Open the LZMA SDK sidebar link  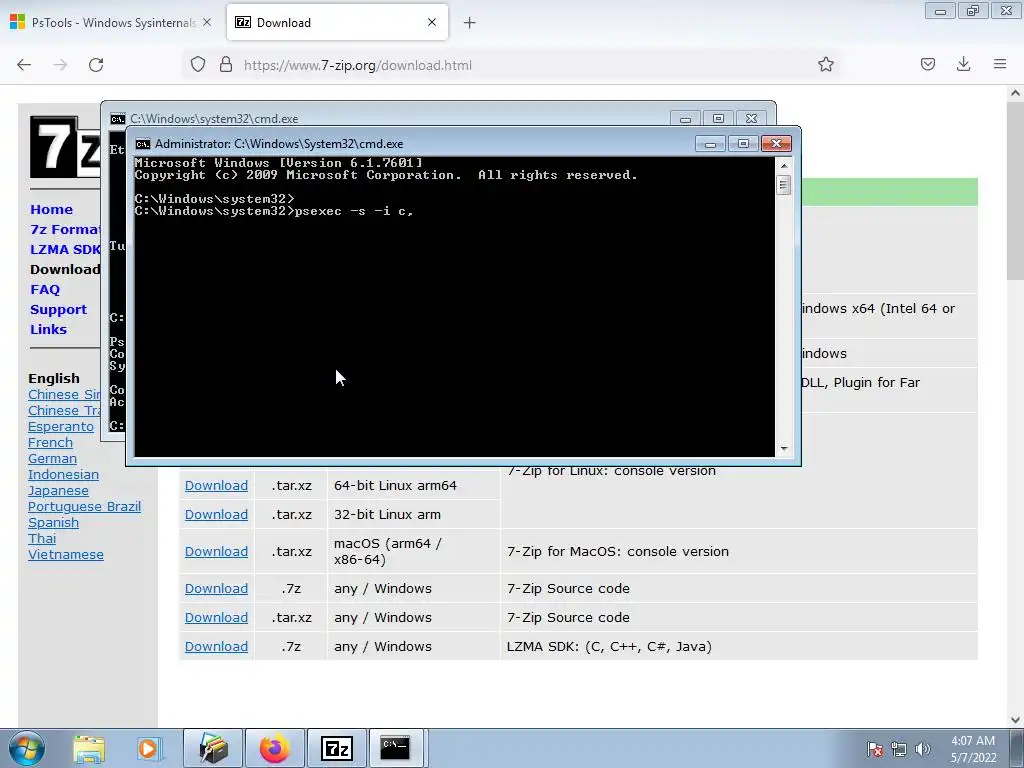coord(65,249)
